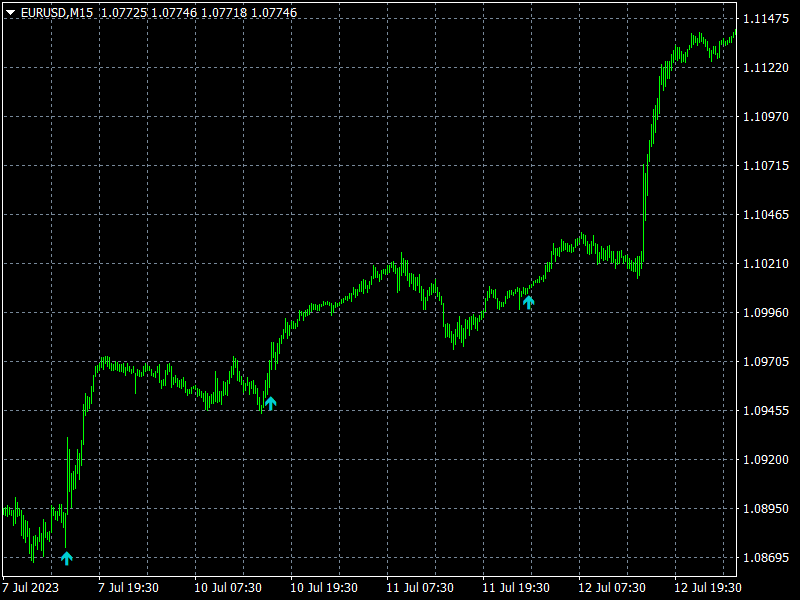Image resolution: width=800 pixels, height=600 pixels.
Task: Click price label 1.11220 on the scale
Action: tap(766, 68)
